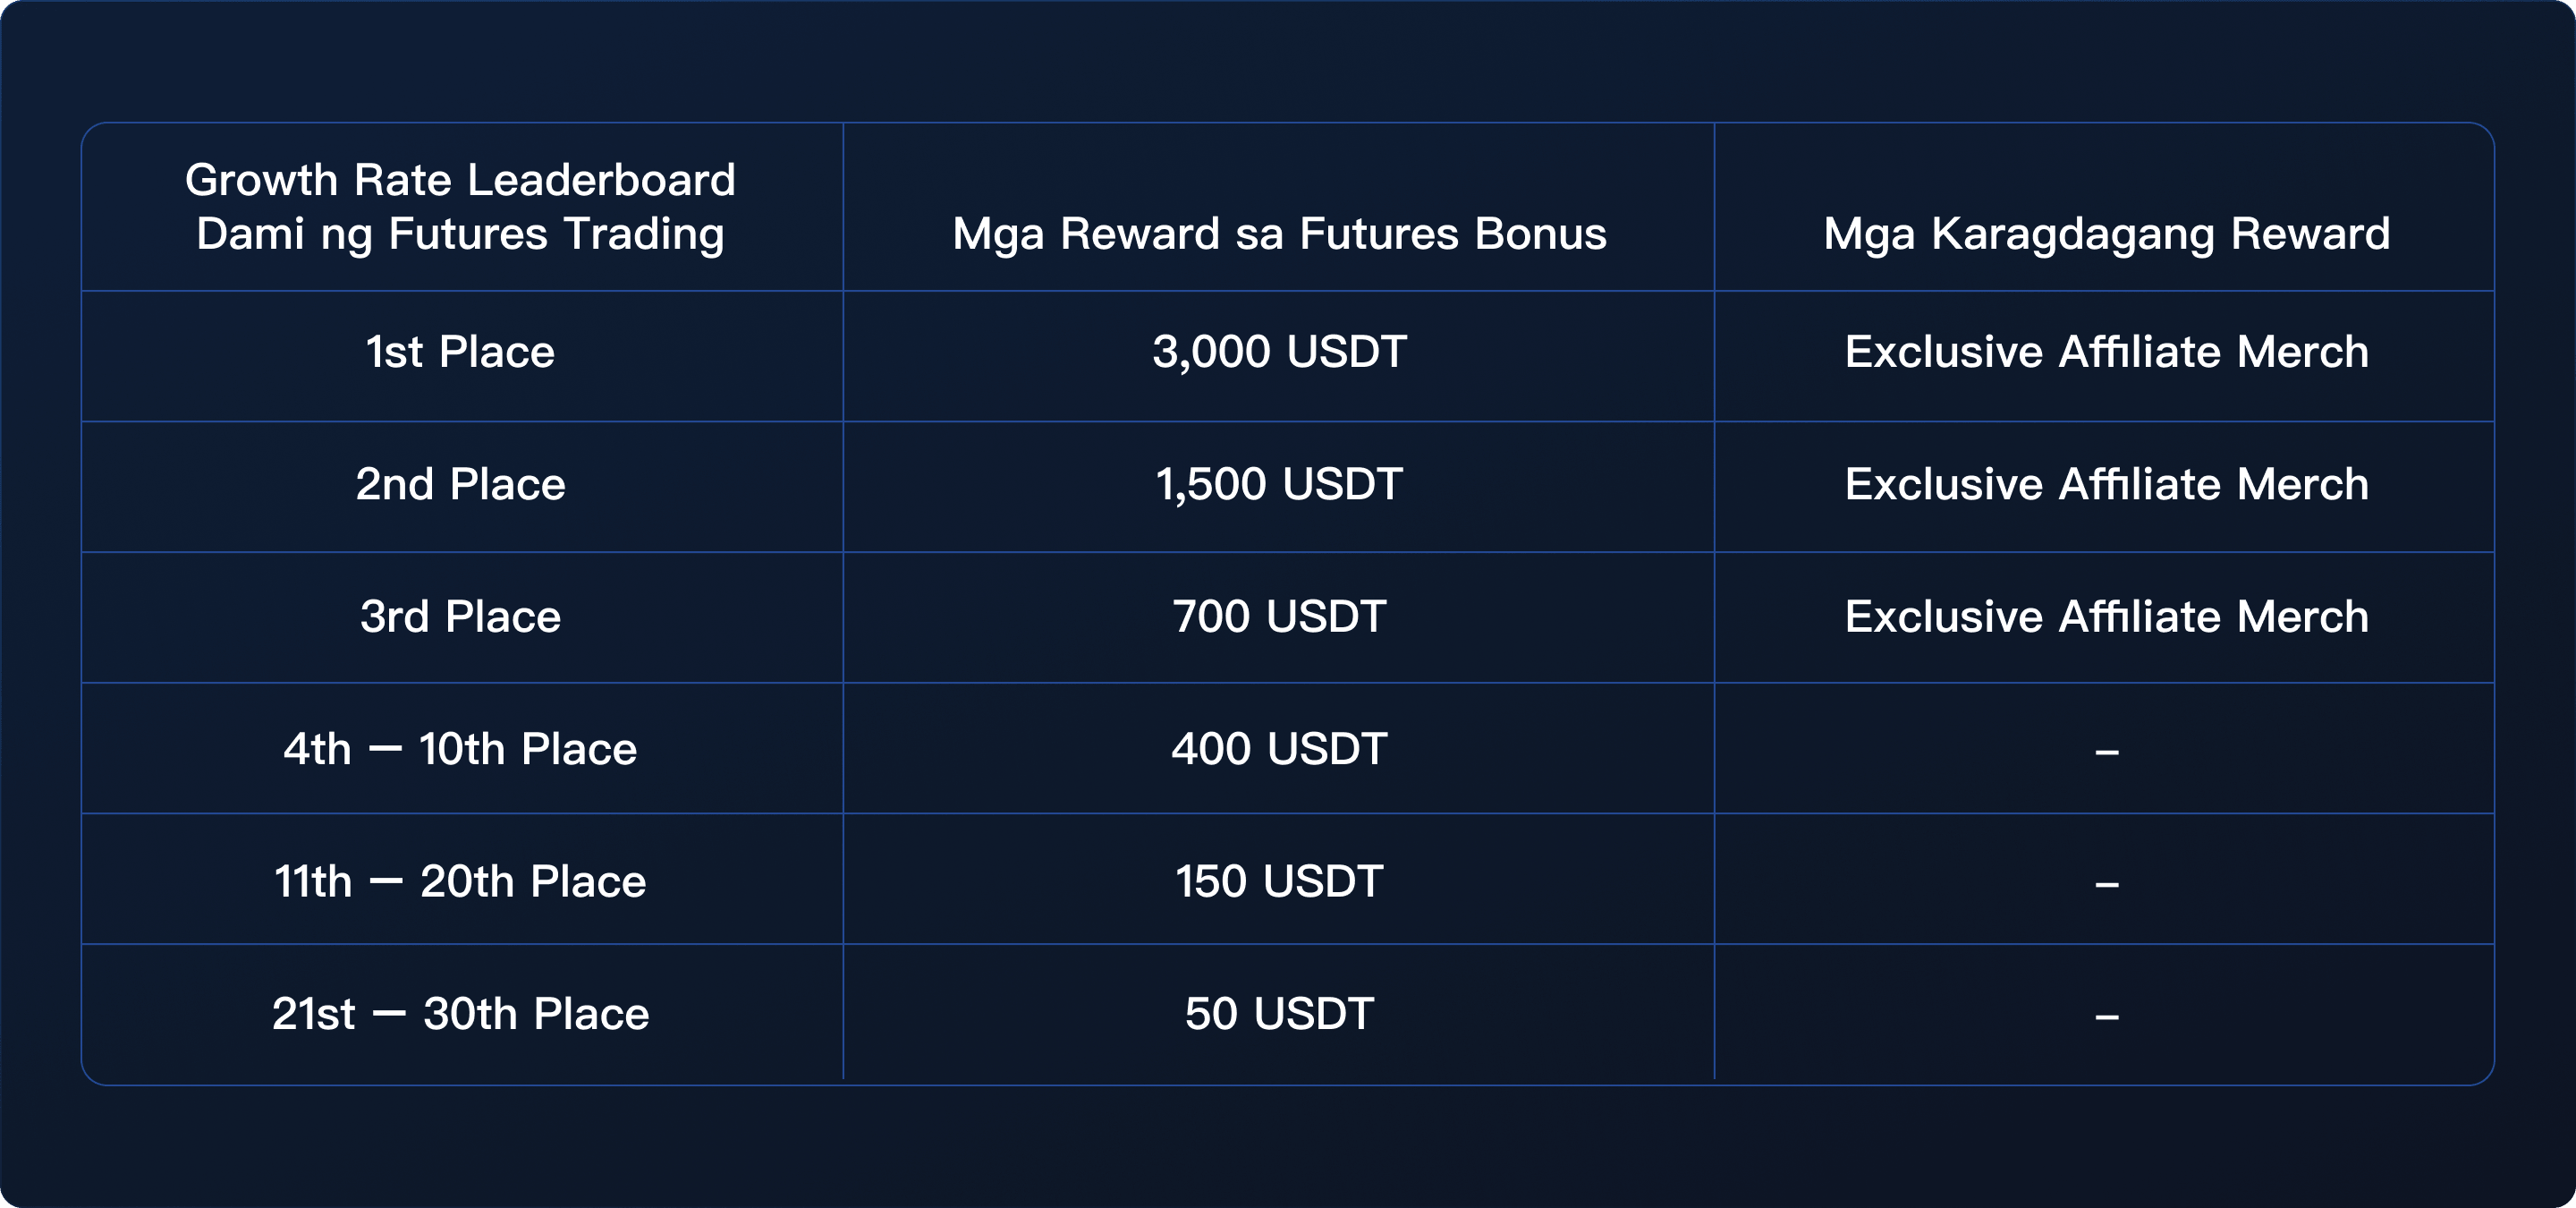Select Exclusive Affiliate Merch in 3rd Place row
2576x1208 pixels.
2106,617
